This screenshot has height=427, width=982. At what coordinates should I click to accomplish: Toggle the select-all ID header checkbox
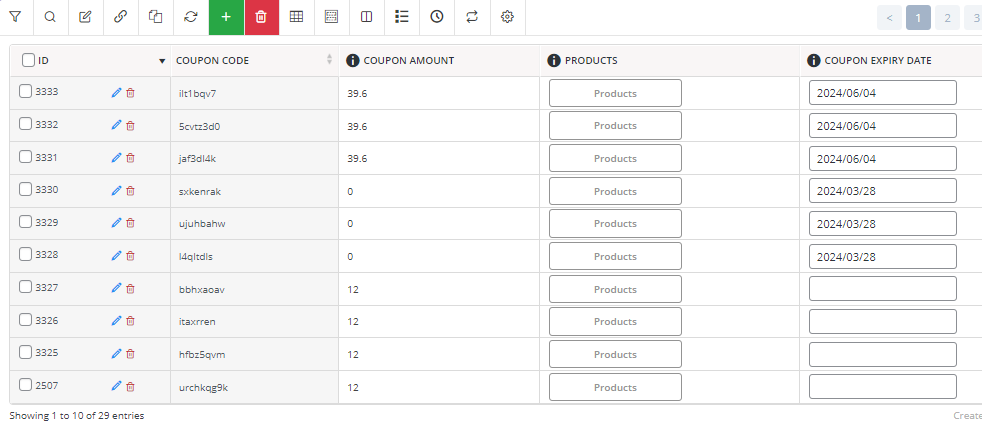[28, 60]
